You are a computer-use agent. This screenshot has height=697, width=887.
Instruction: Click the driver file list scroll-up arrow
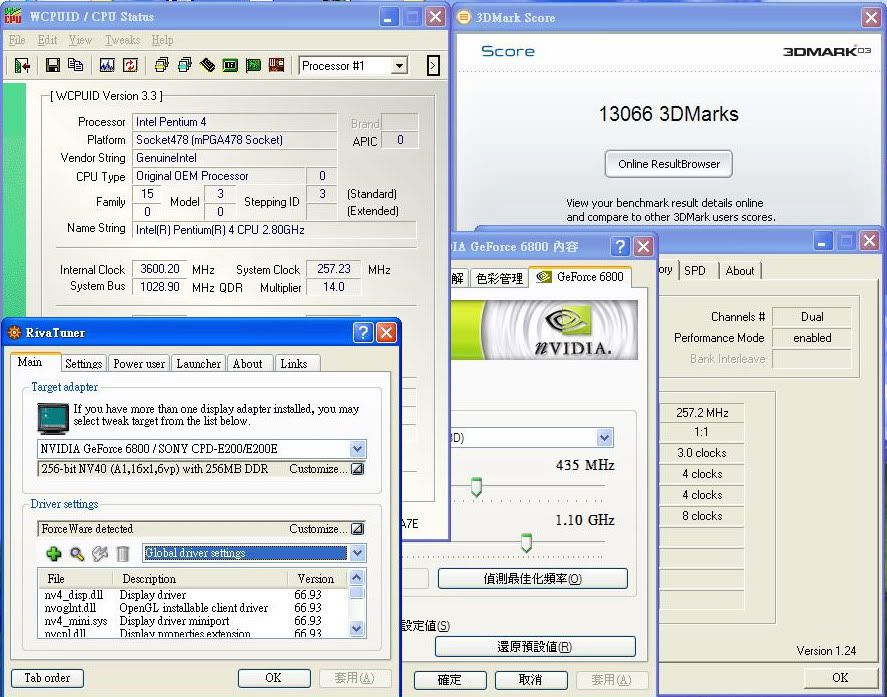[x=356, y=577]
